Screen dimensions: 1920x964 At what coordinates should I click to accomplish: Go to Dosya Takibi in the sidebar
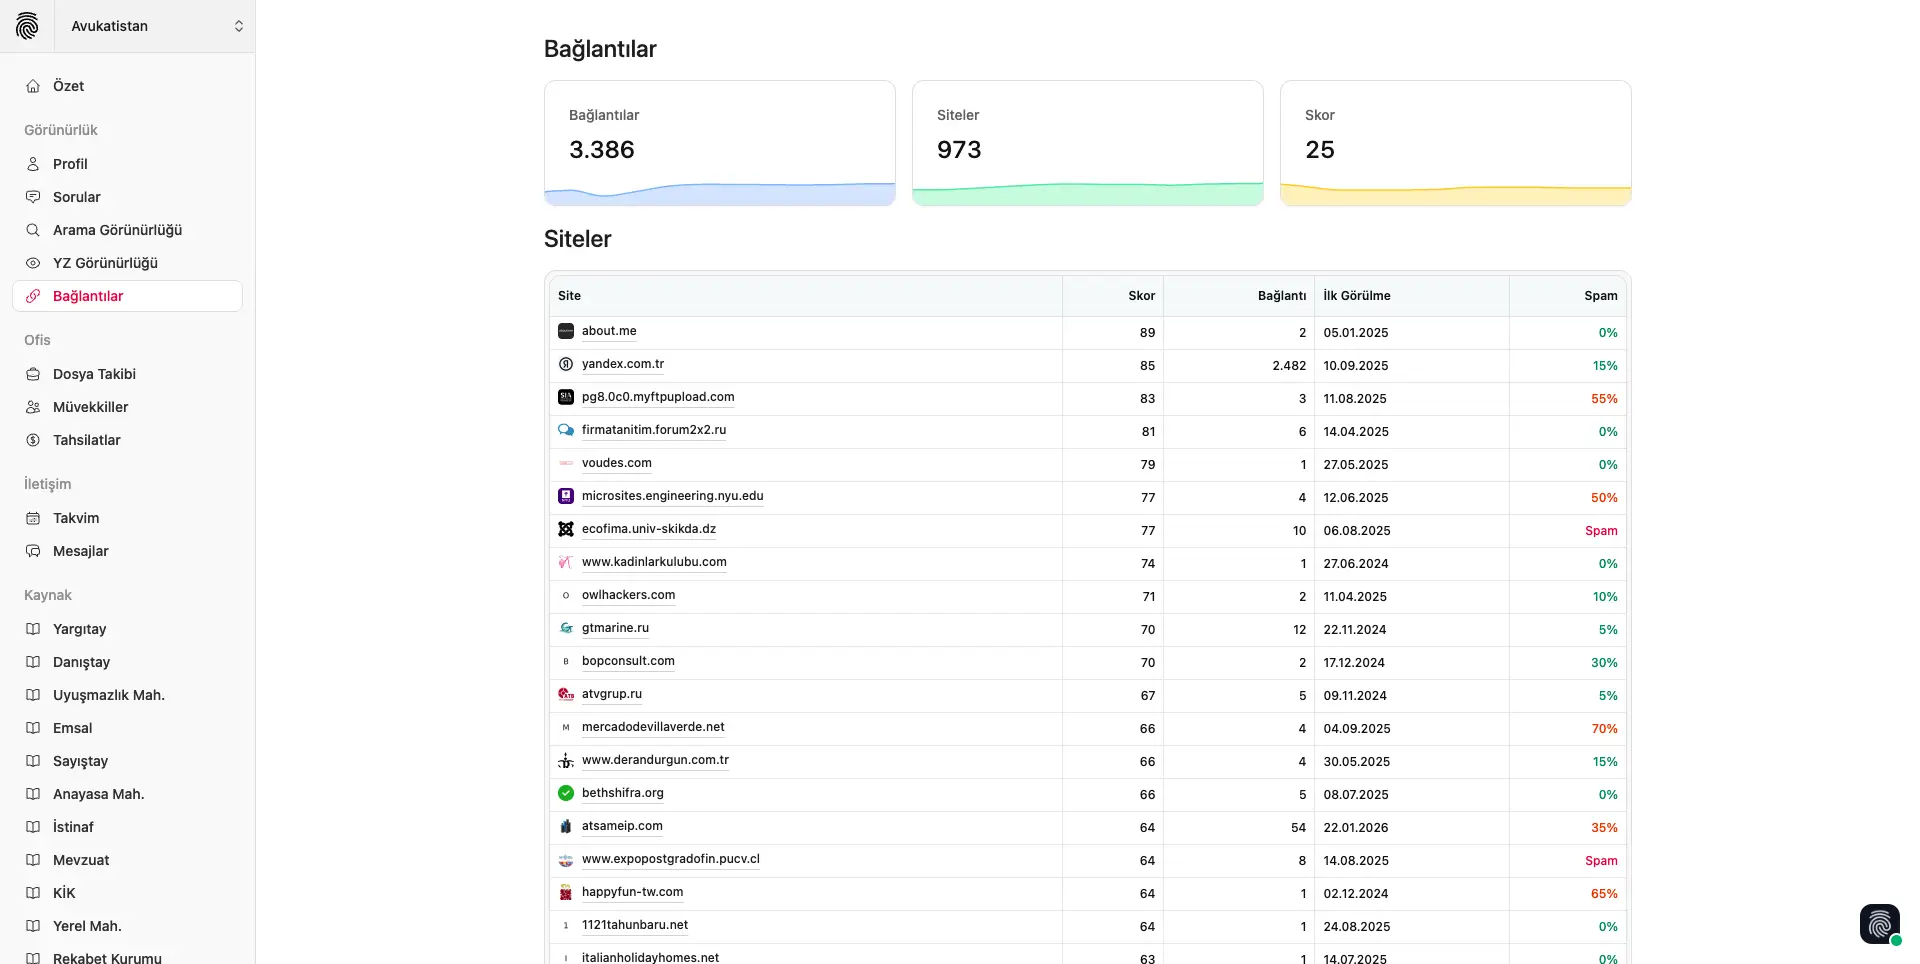(x=94, y=374)
